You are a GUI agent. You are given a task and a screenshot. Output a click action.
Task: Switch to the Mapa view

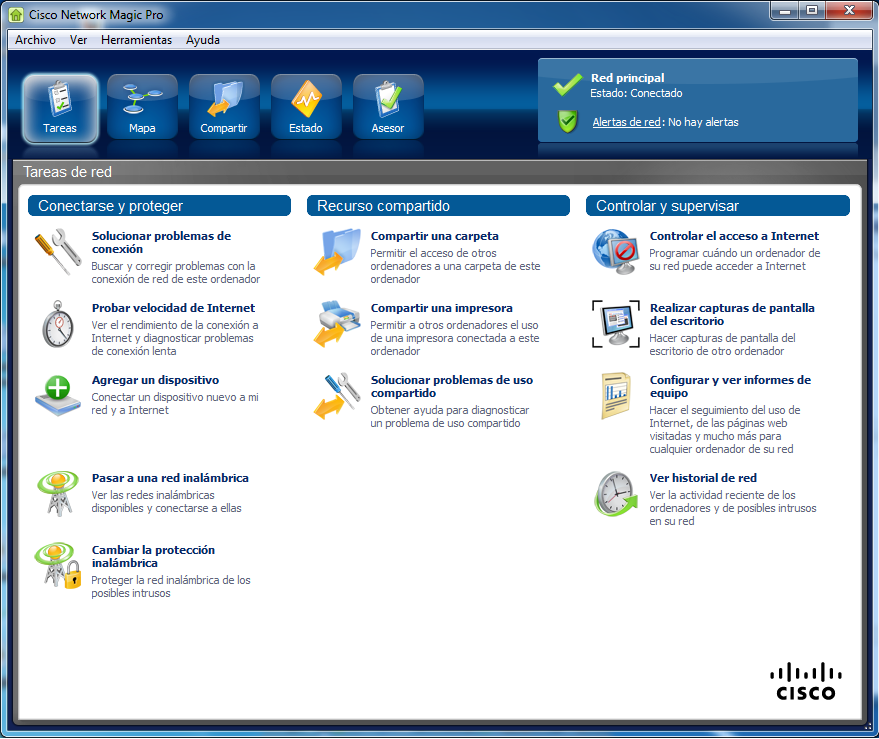142,108
